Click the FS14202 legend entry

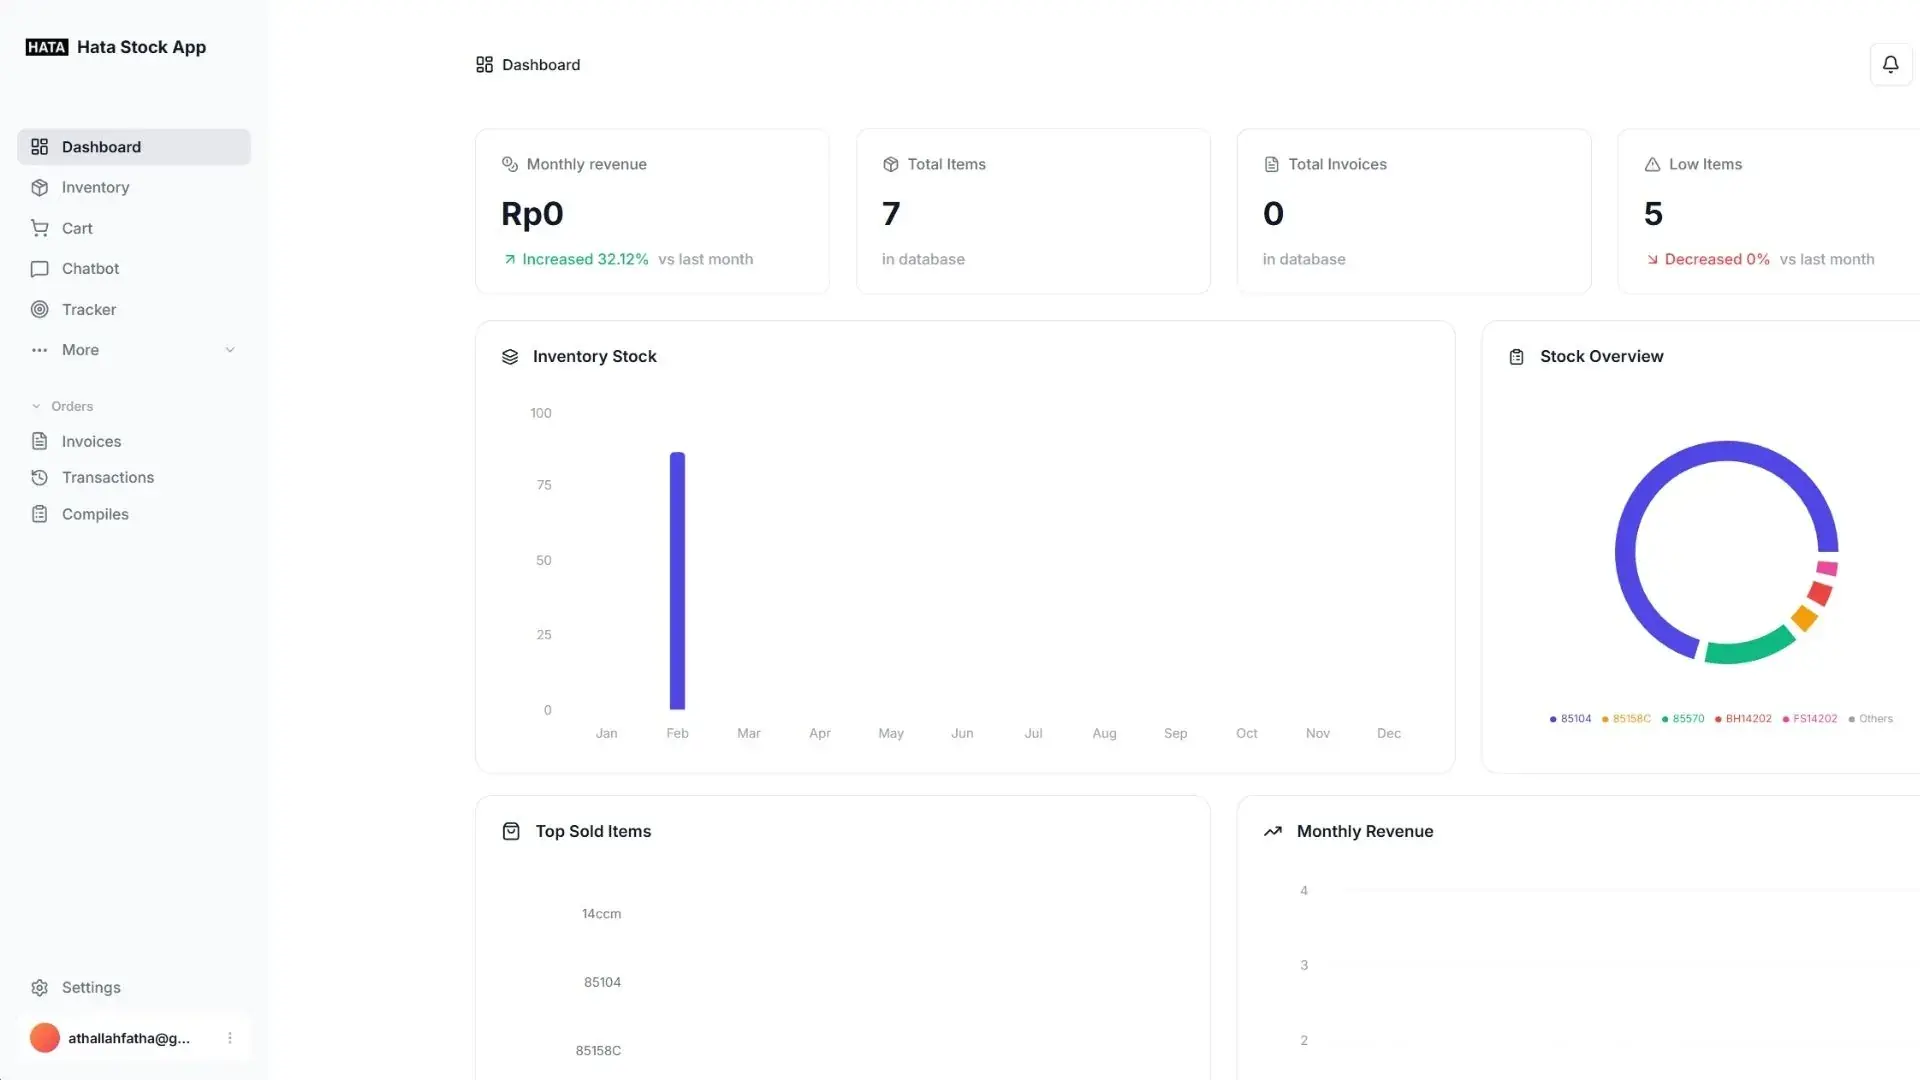(x=1810, y=719)
